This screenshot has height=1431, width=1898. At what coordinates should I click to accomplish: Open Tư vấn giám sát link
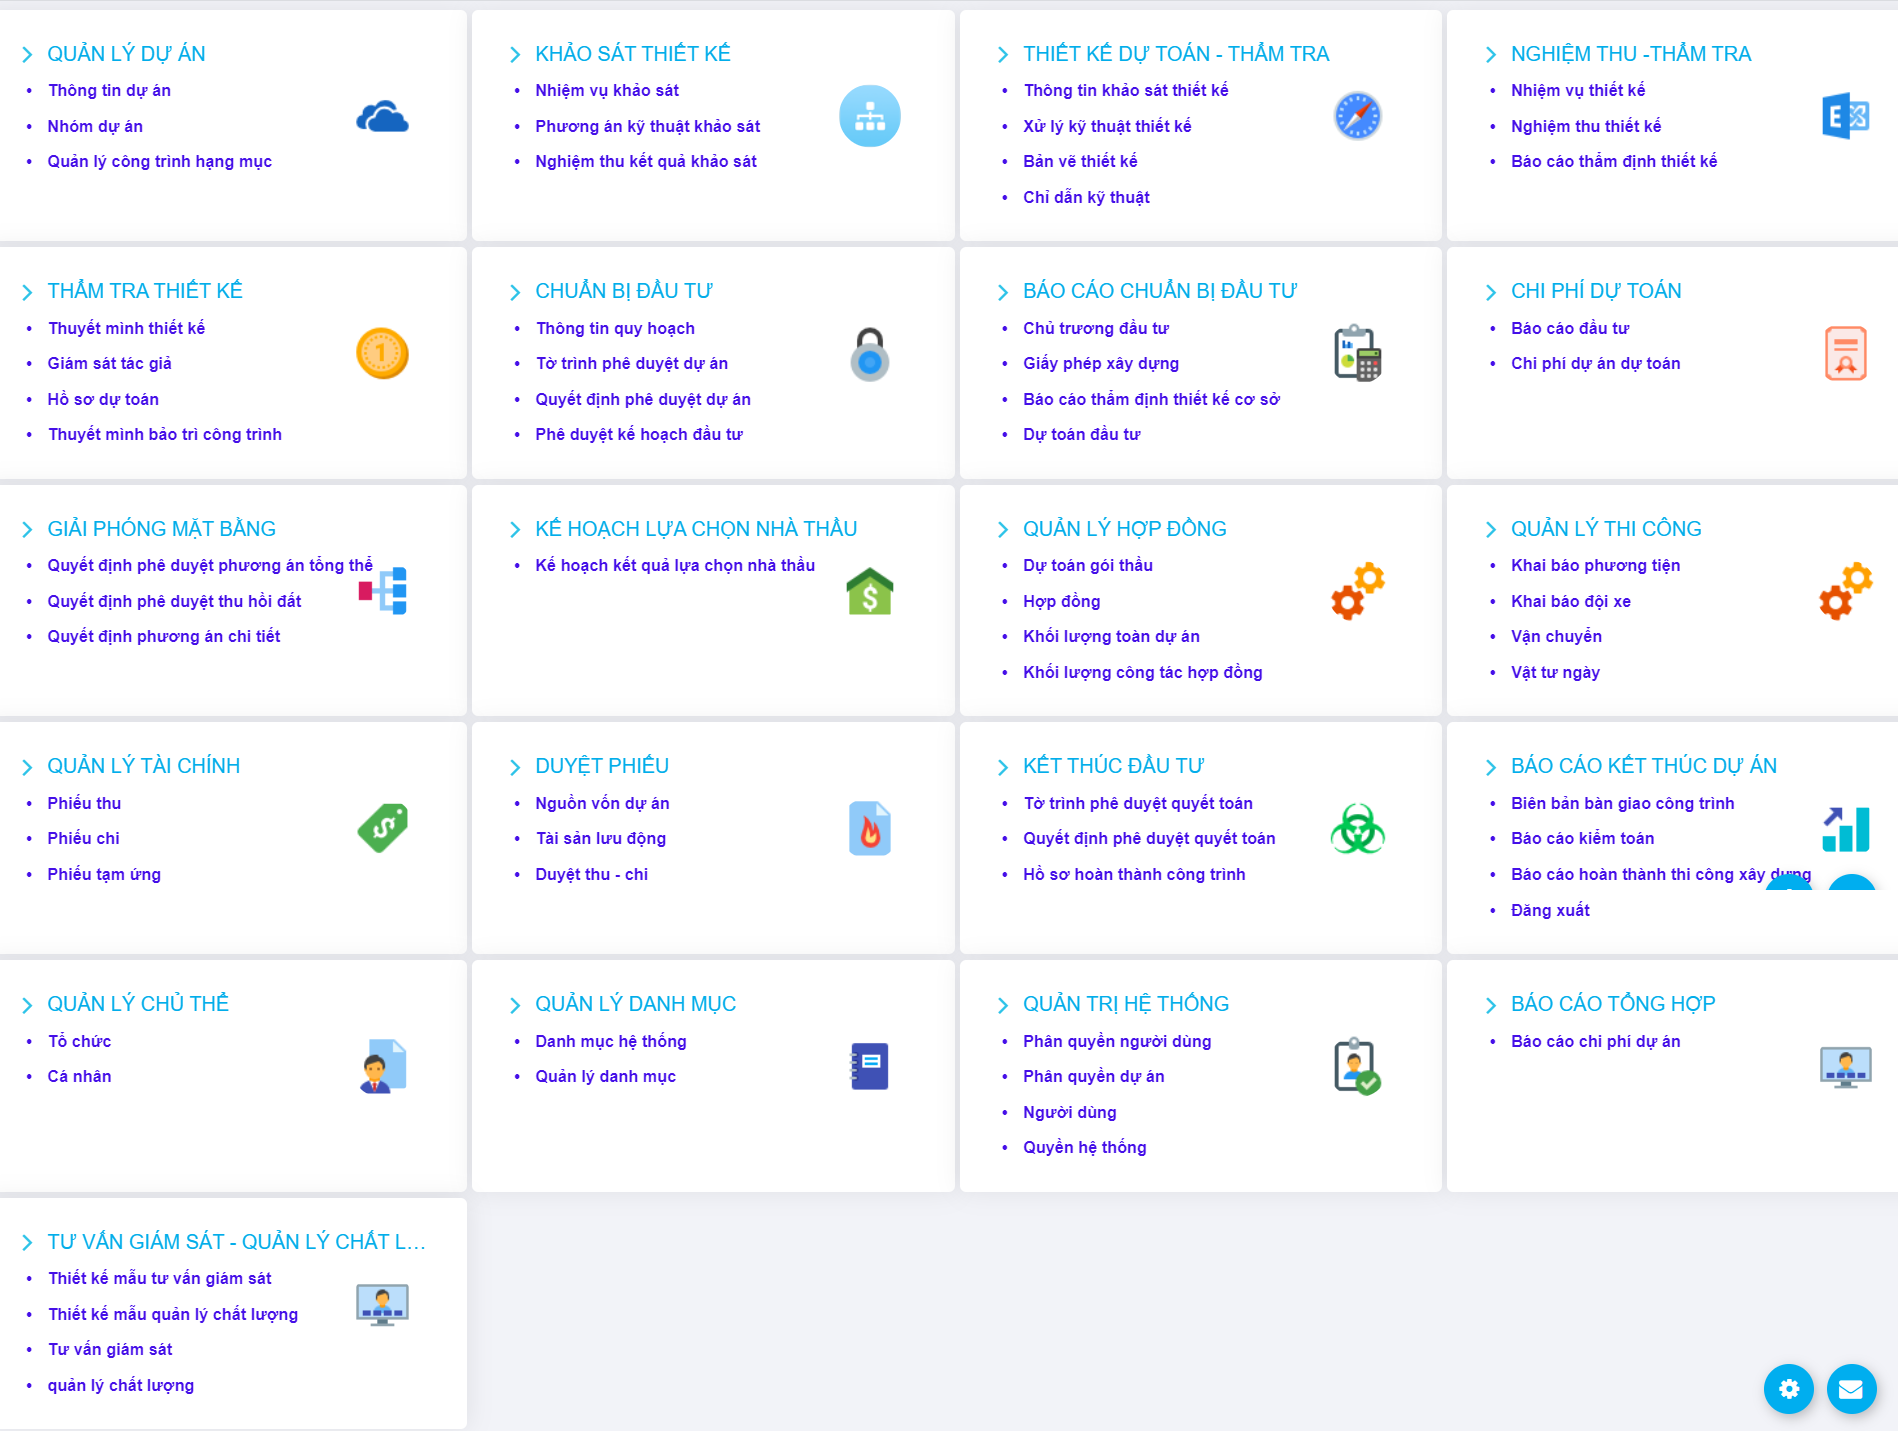[110, 1349]
